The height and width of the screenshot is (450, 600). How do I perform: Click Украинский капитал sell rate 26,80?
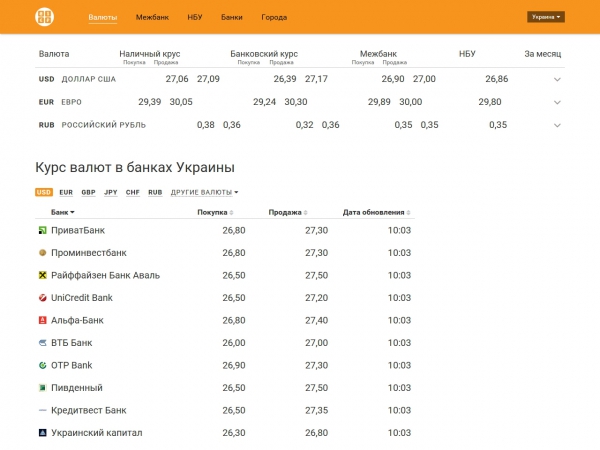(316, 433)
